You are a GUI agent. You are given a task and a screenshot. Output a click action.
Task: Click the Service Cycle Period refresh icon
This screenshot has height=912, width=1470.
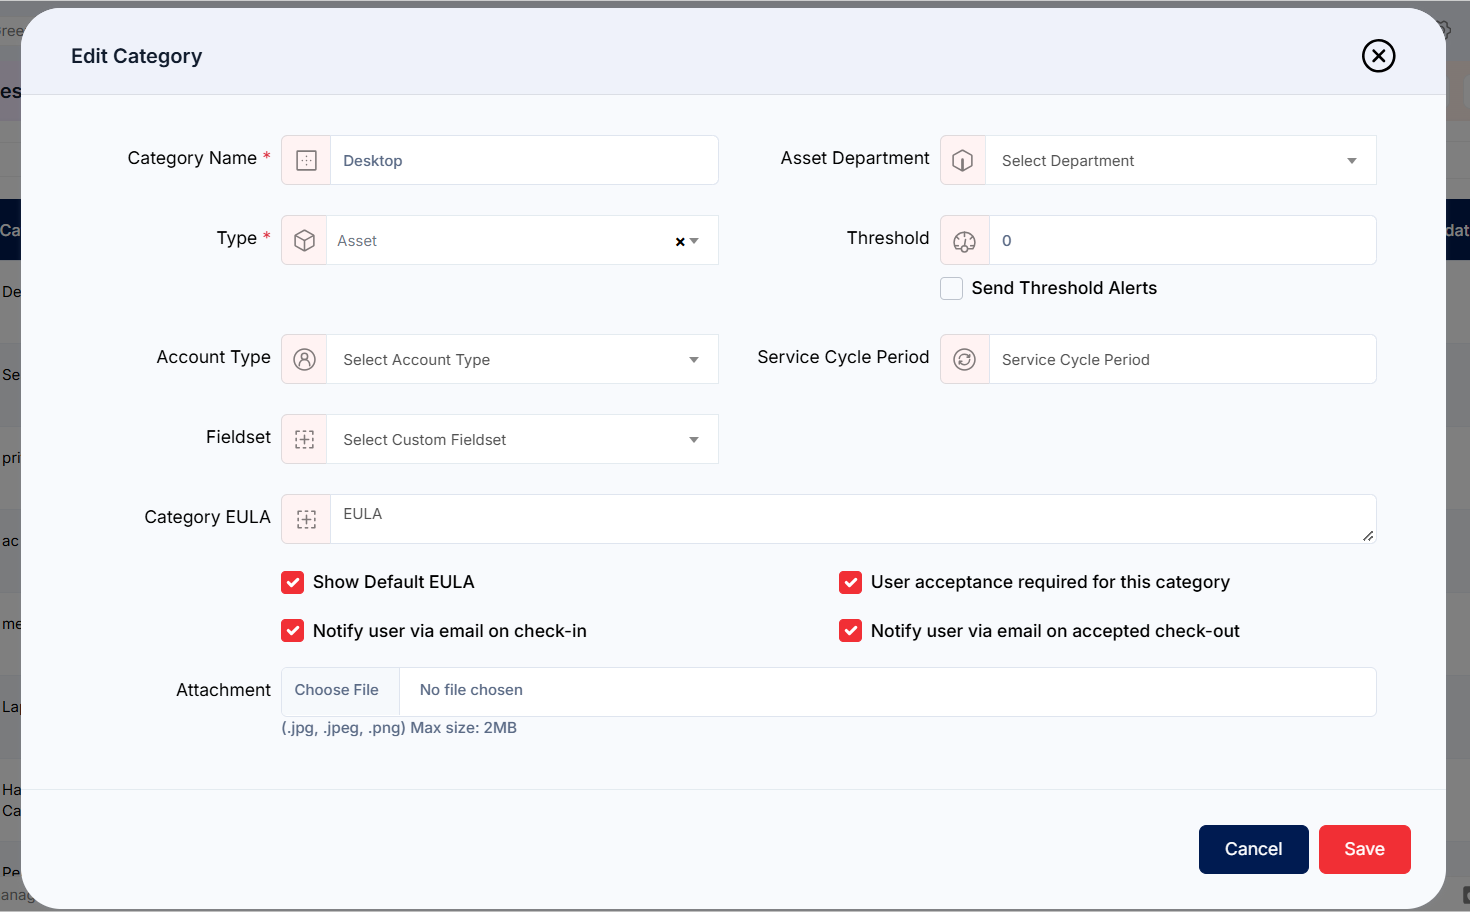[x=965, y=359]
